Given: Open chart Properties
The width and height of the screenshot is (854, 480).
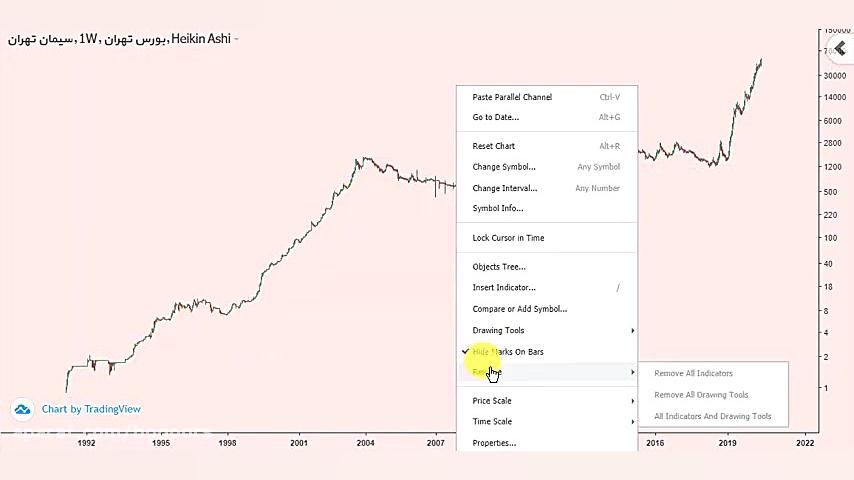Looking at the screenshot, I should 494,443.
